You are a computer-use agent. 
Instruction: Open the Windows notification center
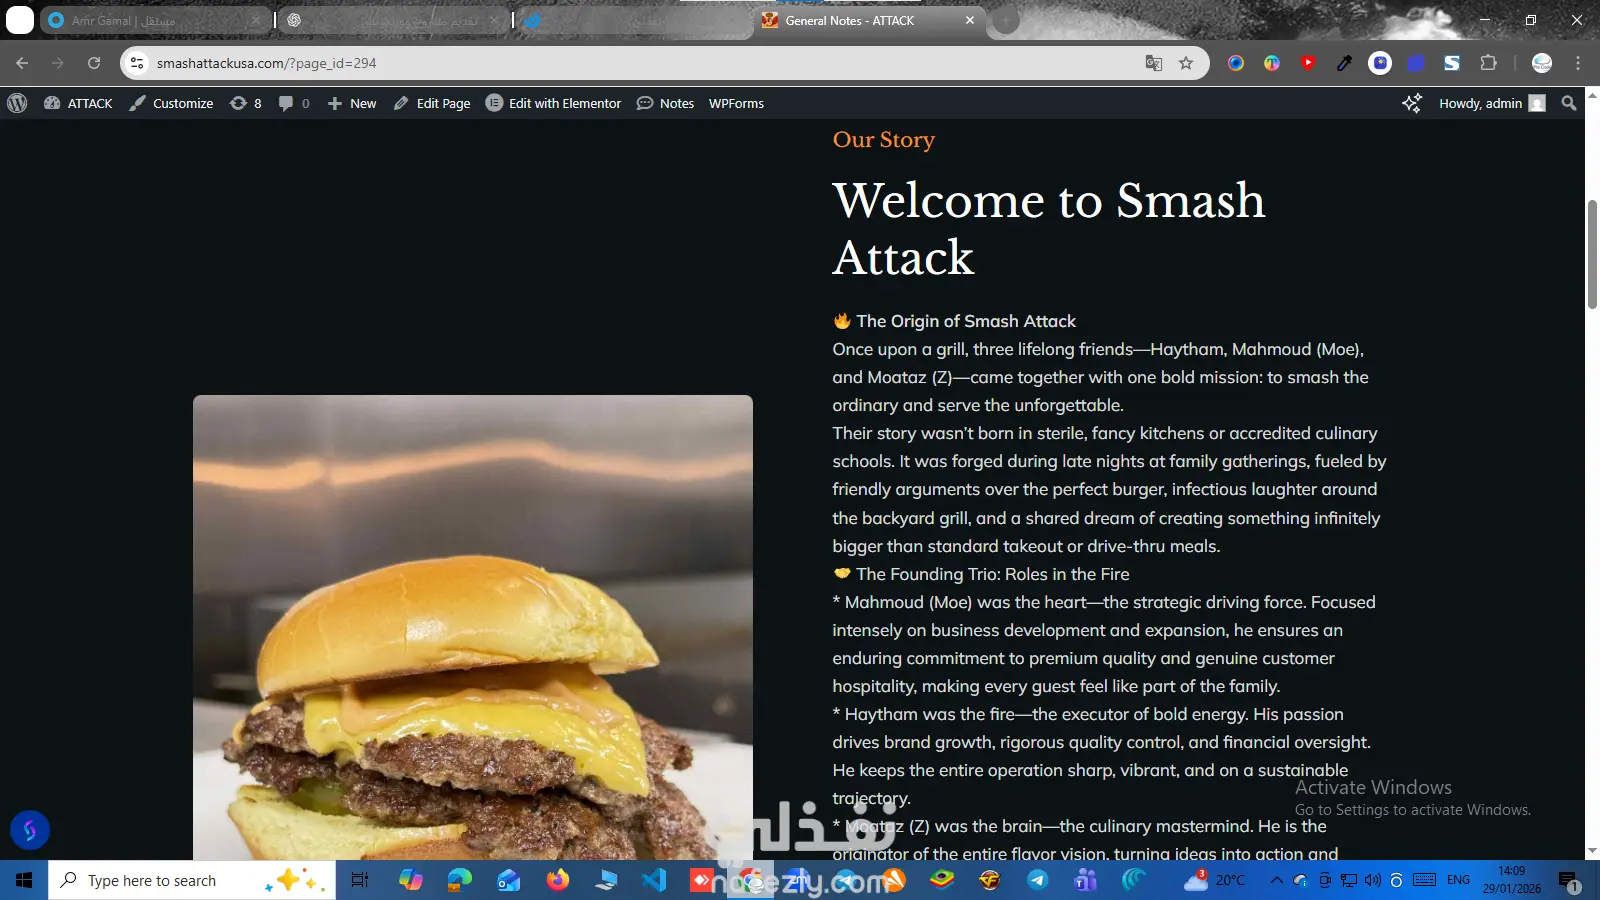tap(1569, 881)
